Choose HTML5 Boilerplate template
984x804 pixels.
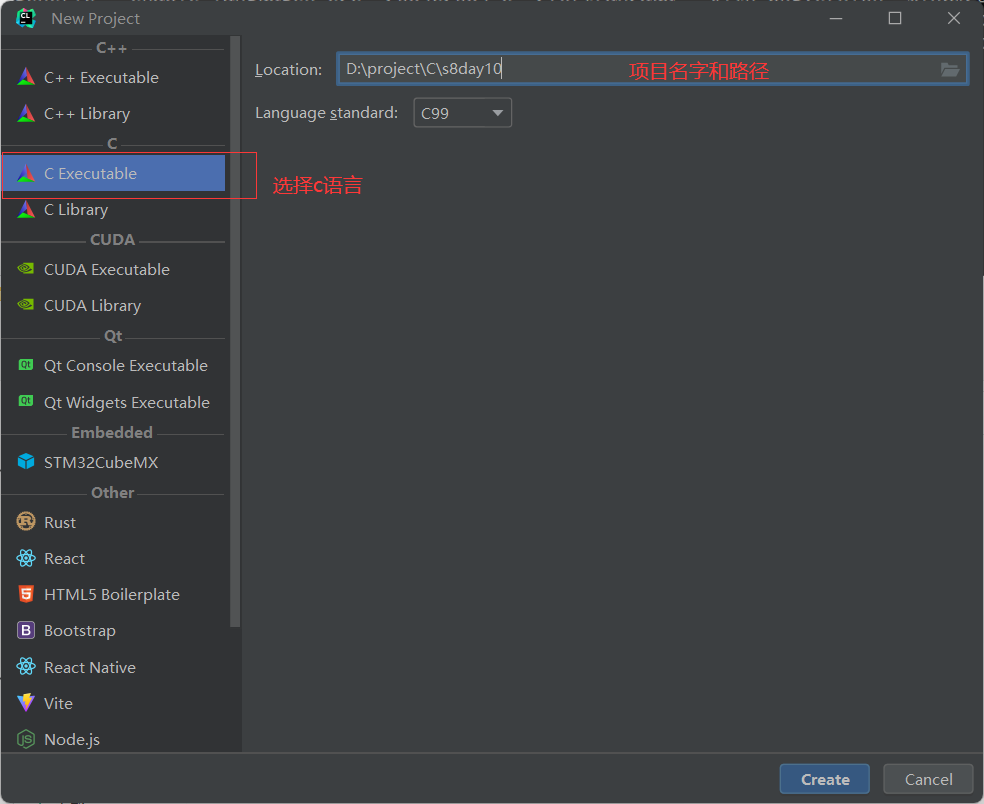click(113, 594)
